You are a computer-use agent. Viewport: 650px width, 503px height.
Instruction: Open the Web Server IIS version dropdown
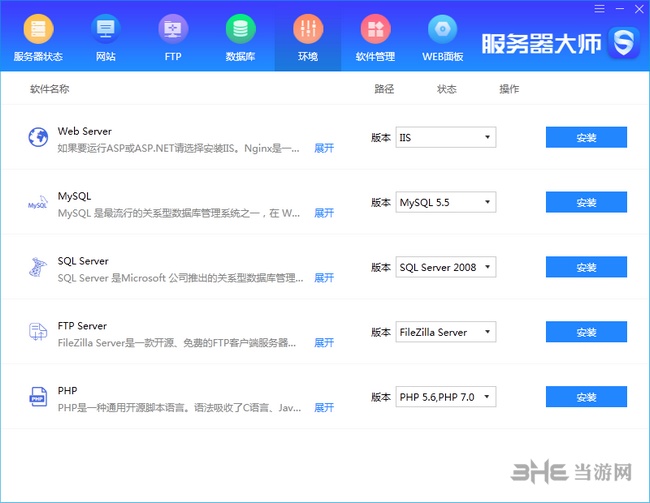pyautogui.click(x=446, y=137)
